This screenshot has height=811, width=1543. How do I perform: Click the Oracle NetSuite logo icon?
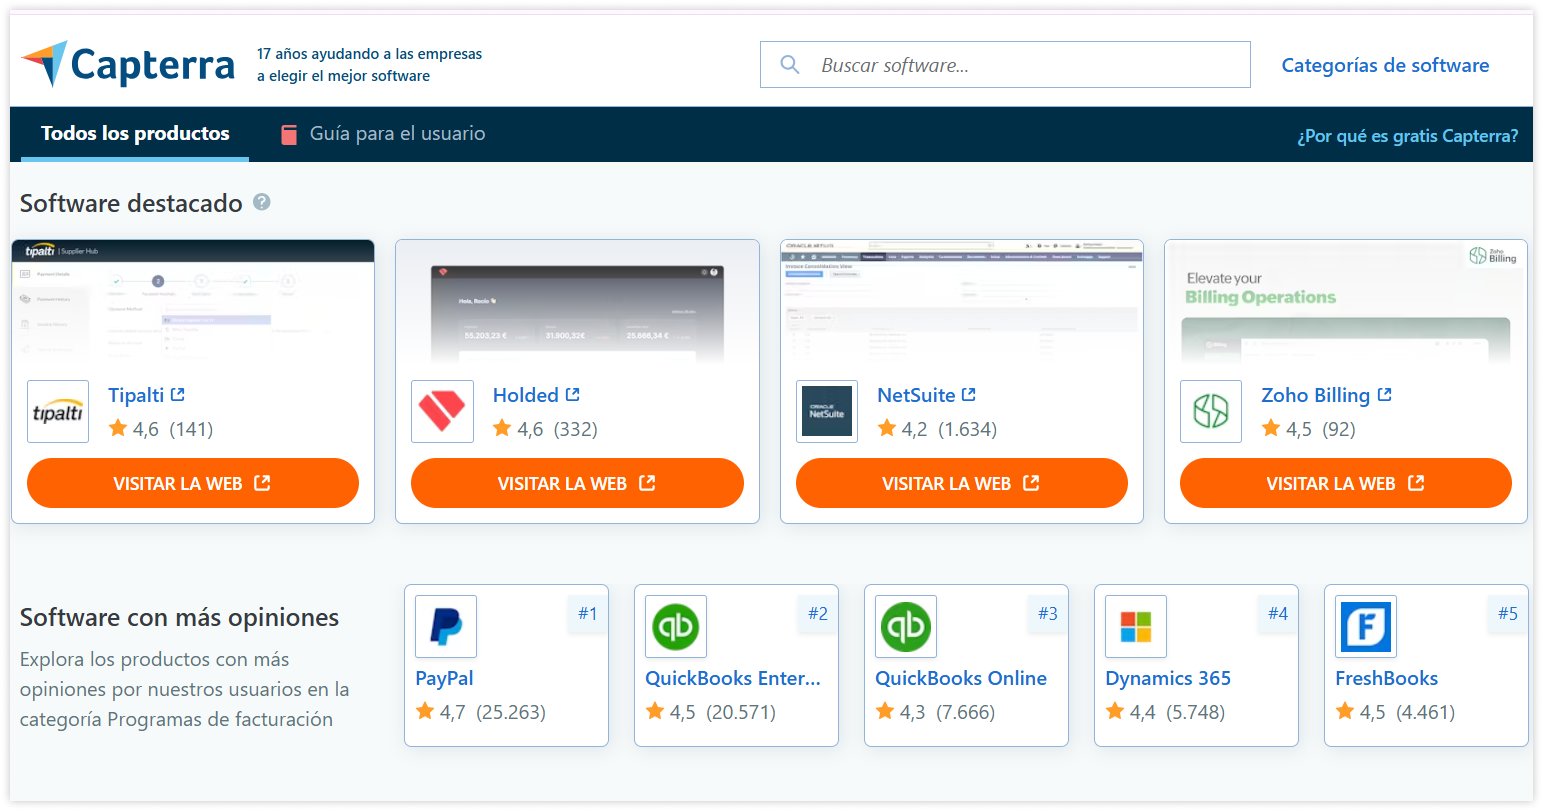click(x=827, y=411)
